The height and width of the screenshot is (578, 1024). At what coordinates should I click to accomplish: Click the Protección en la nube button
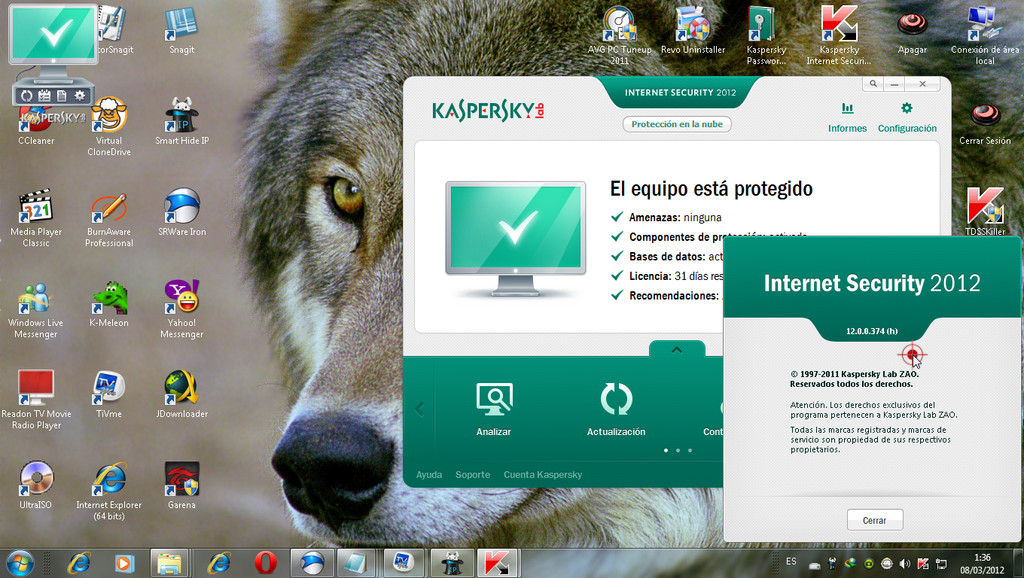[x=677, y=124]
